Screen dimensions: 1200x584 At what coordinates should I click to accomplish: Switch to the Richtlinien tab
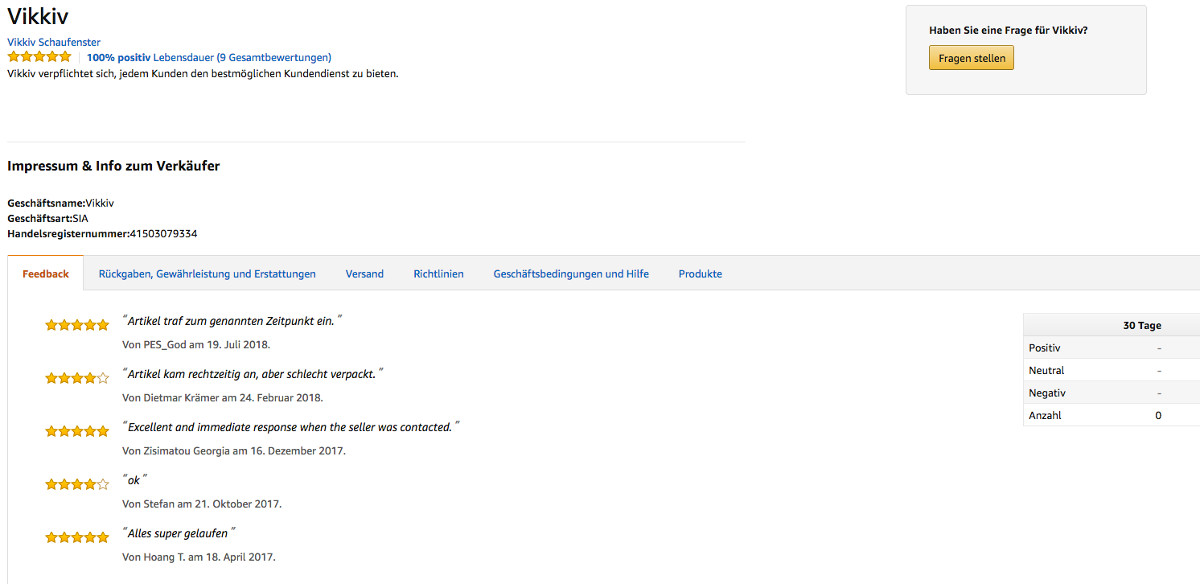pos(439,274)
